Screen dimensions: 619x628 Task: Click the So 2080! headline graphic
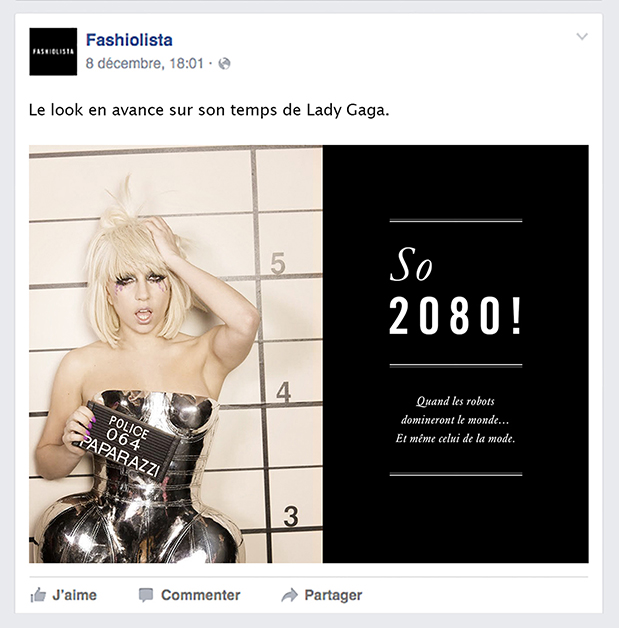point(456,292)
